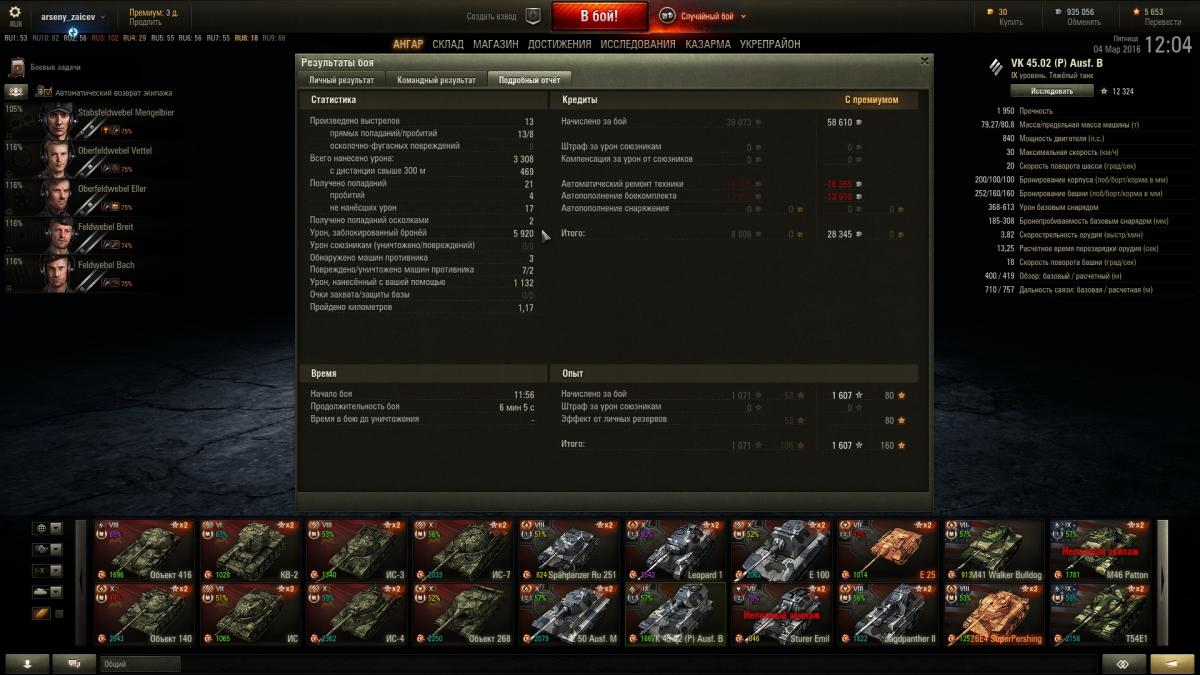Select crew member Stabsfeldwebel Mengelbier portrait

pos(57,122)
